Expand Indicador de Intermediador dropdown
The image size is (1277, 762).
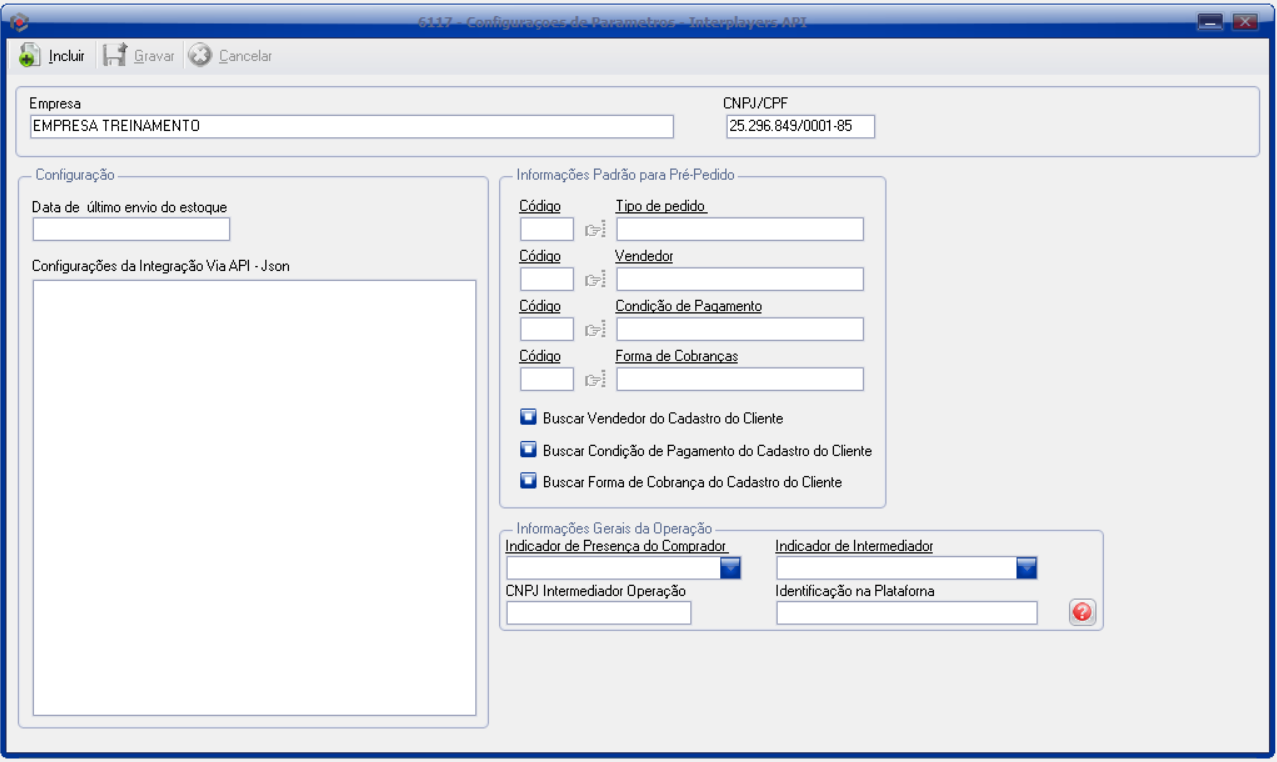pyautogui.click(x=1026, y=568)
